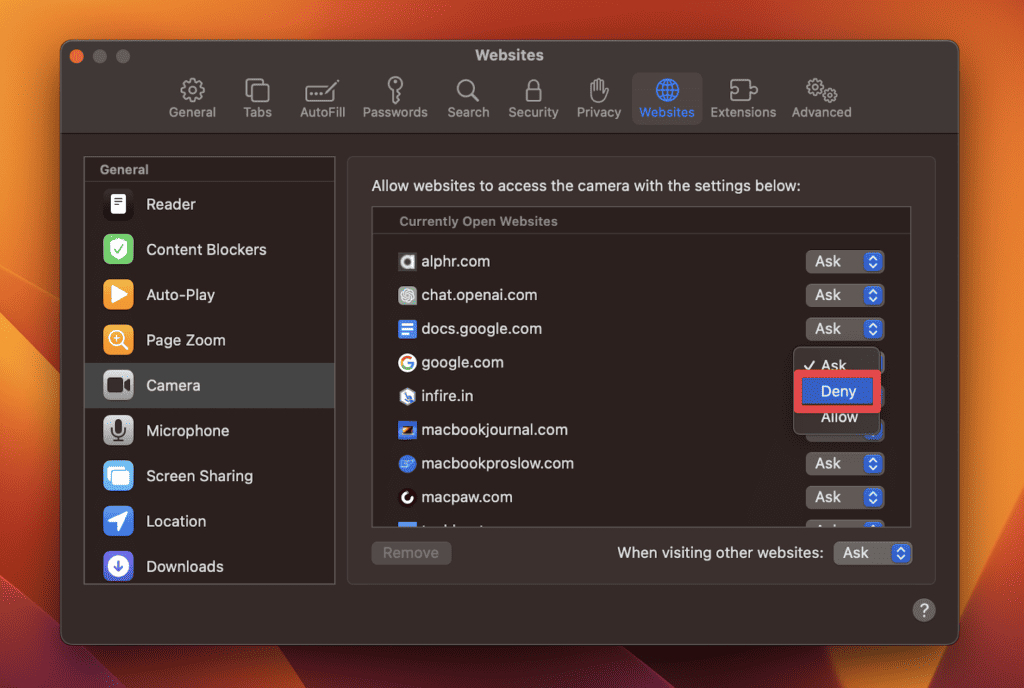The height and width of the screenshot is (688, 1024).
Task: Click the alphr.com favicon
Action: (407, 262)
